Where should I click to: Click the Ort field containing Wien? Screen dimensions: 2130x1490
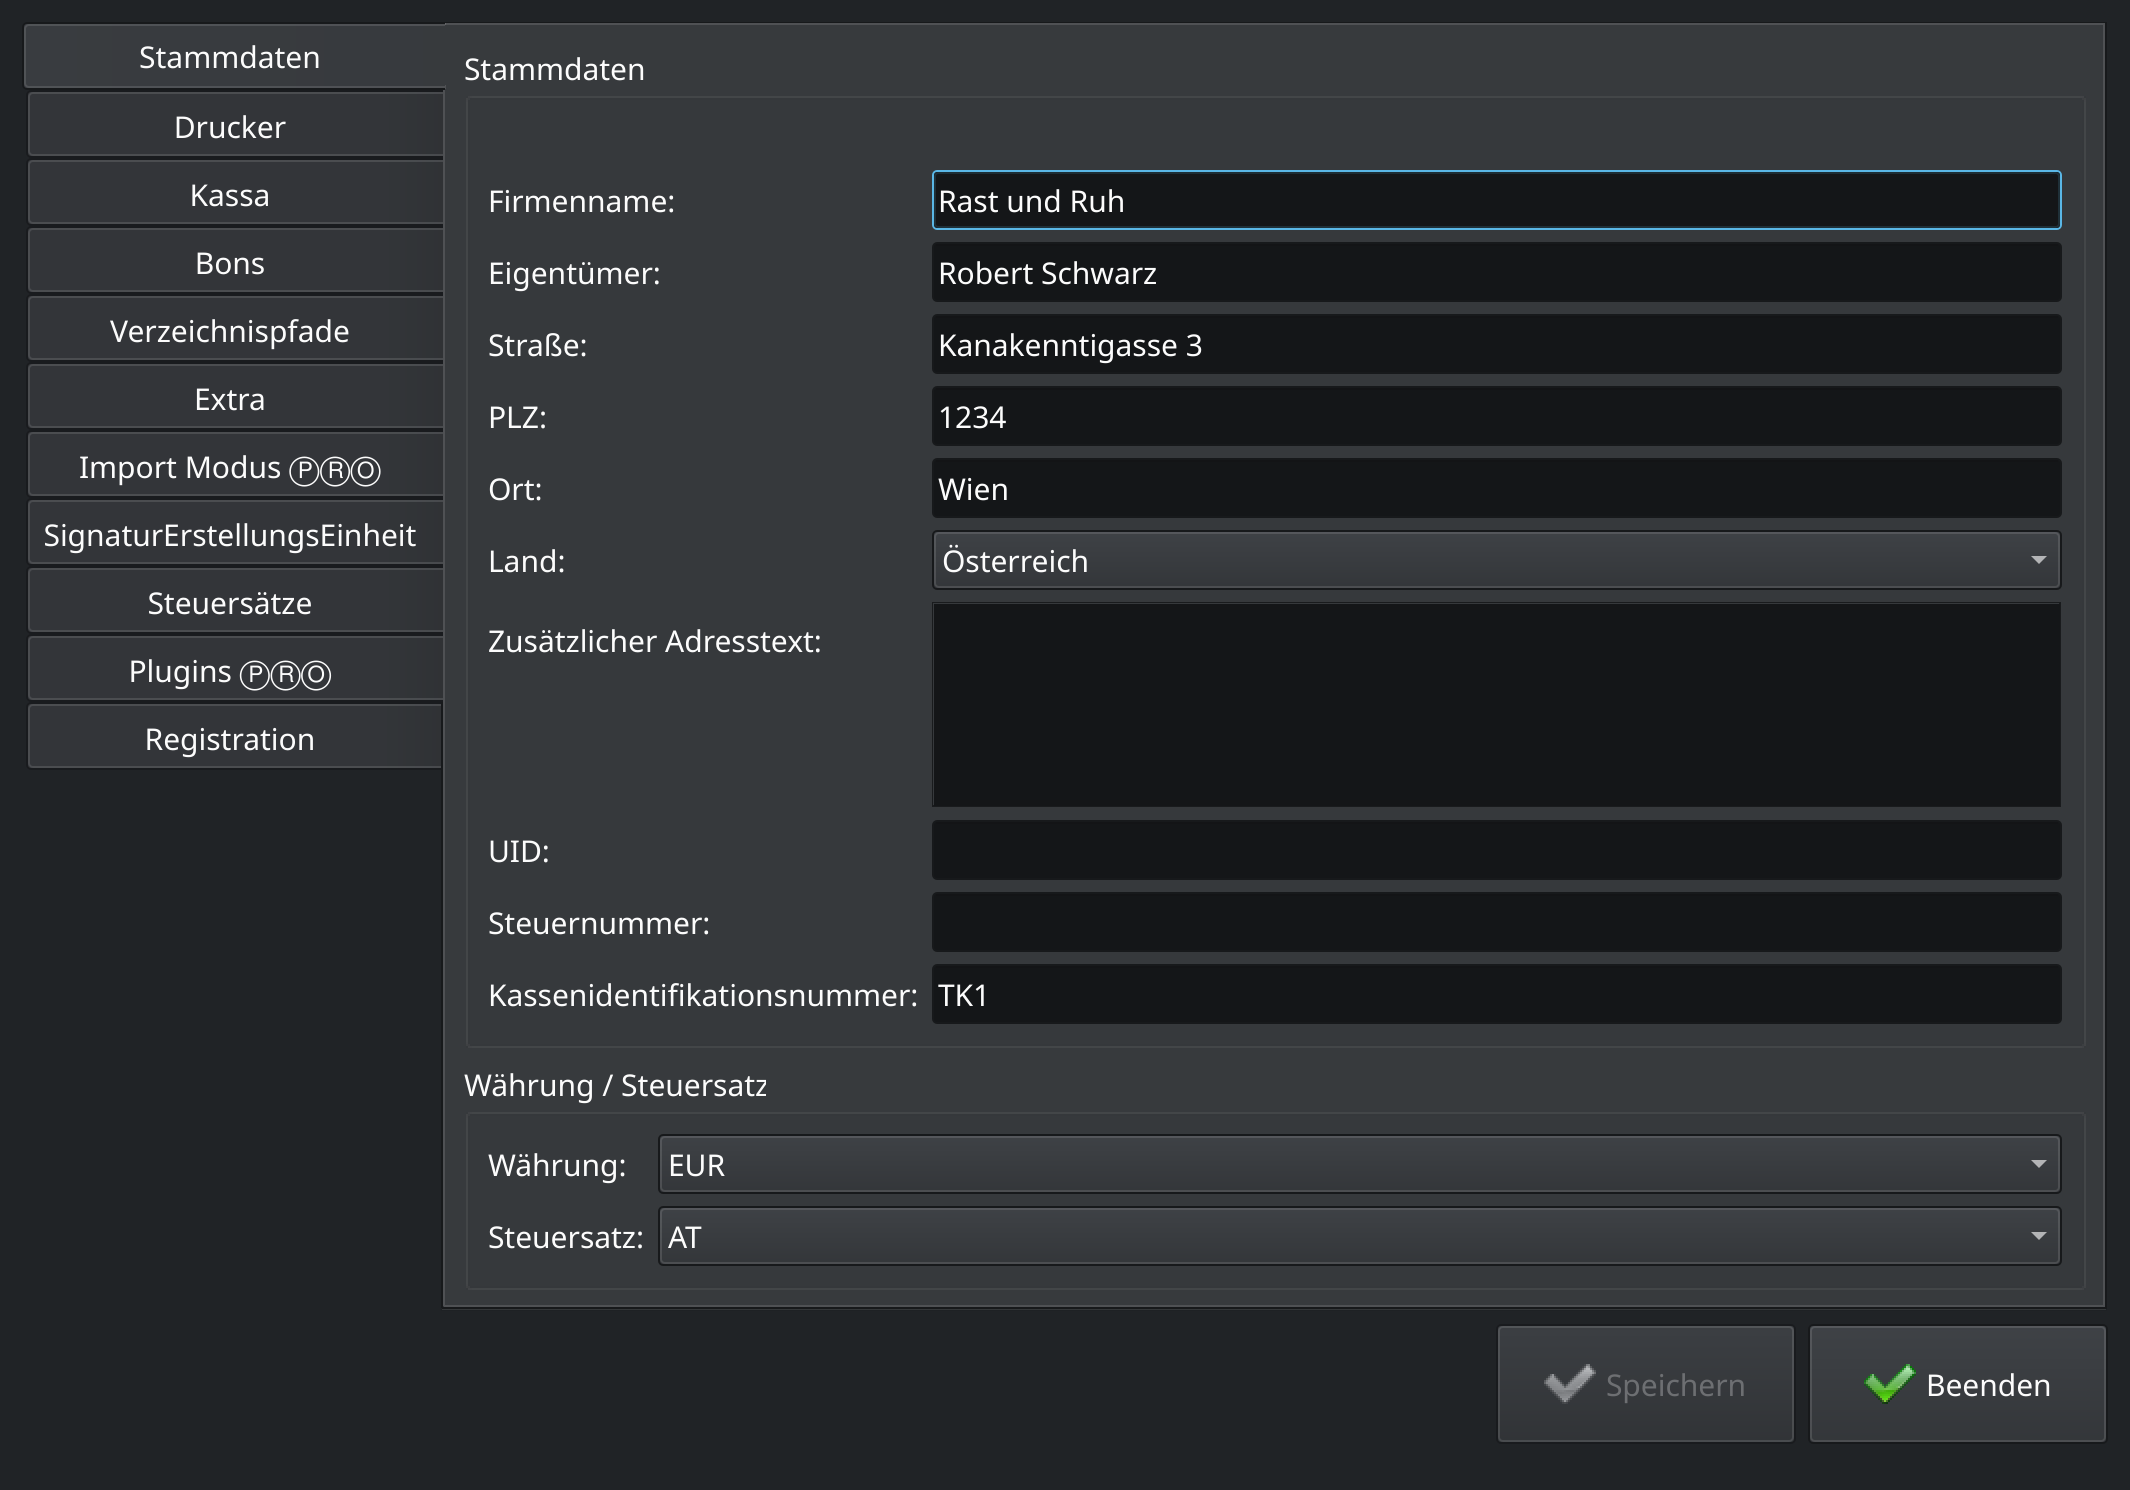pos(1496,488)
